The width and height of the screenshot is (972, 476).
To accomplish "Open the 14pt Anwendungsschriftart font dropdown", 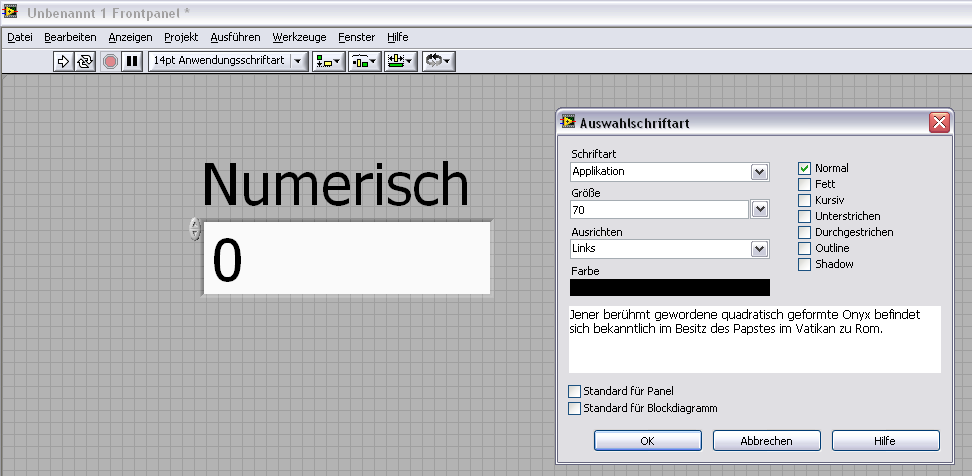I will [228, 61].
